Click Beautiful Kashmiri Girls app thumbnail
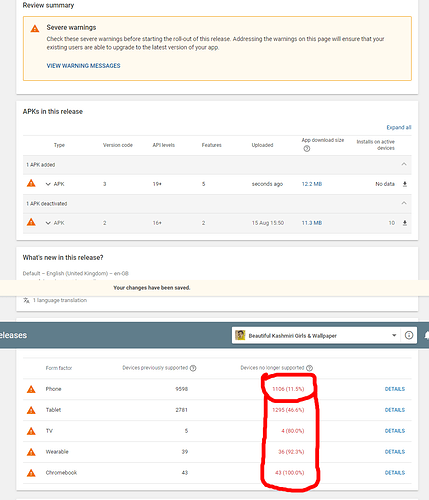The height and width of the screenshot is (500, 429). [240, 335]
